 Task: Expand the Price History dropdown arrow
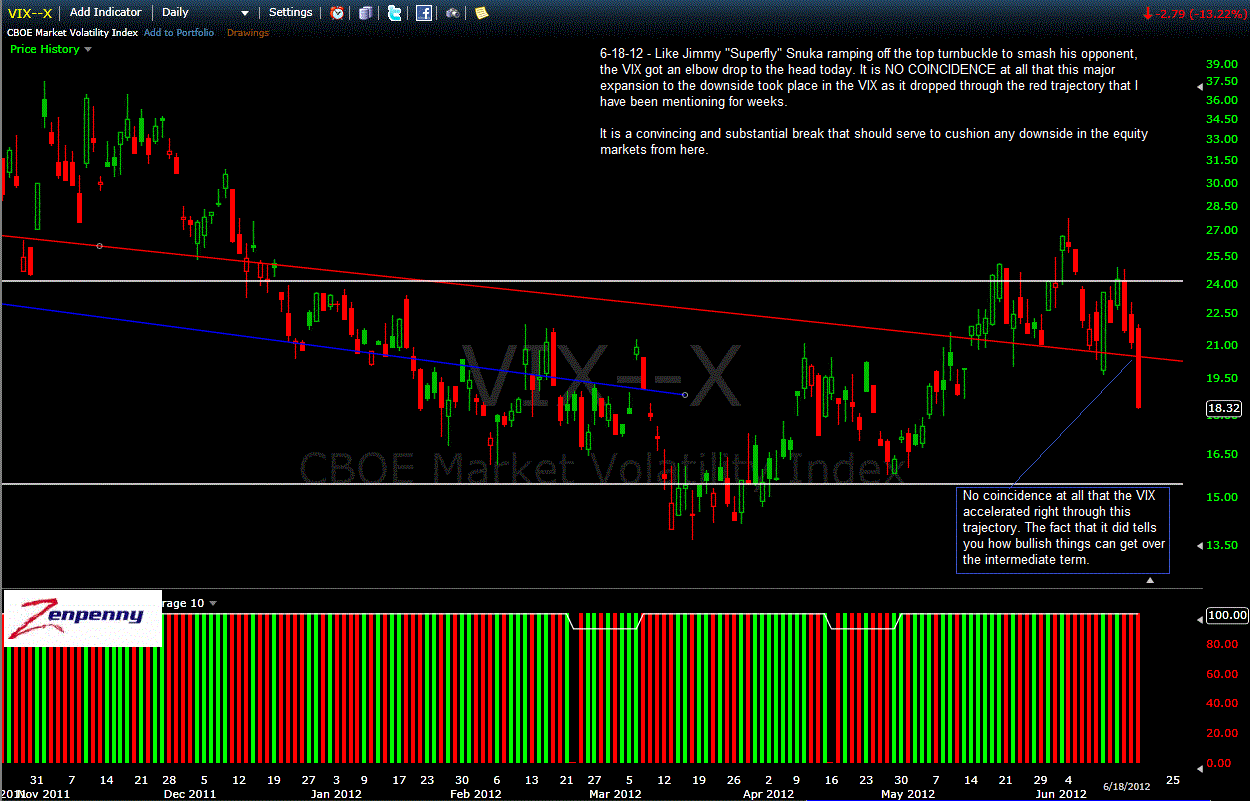tap(88, 49)
